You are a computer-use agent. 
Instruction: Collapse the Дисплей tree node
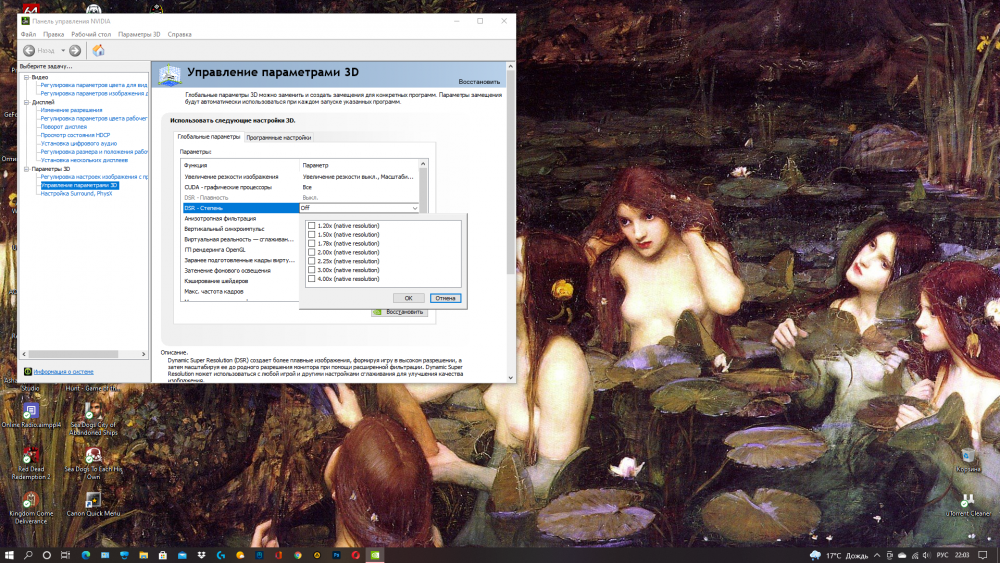coord(27,102)
